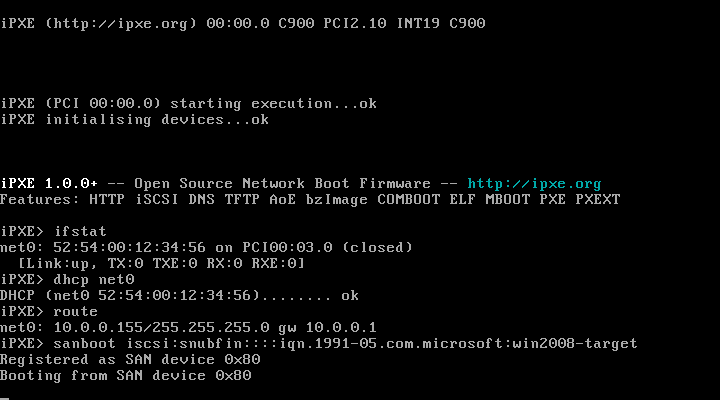Click the sanboot iscsi command line
Viewport: 720px width, 400px height.
click(318, 343)
